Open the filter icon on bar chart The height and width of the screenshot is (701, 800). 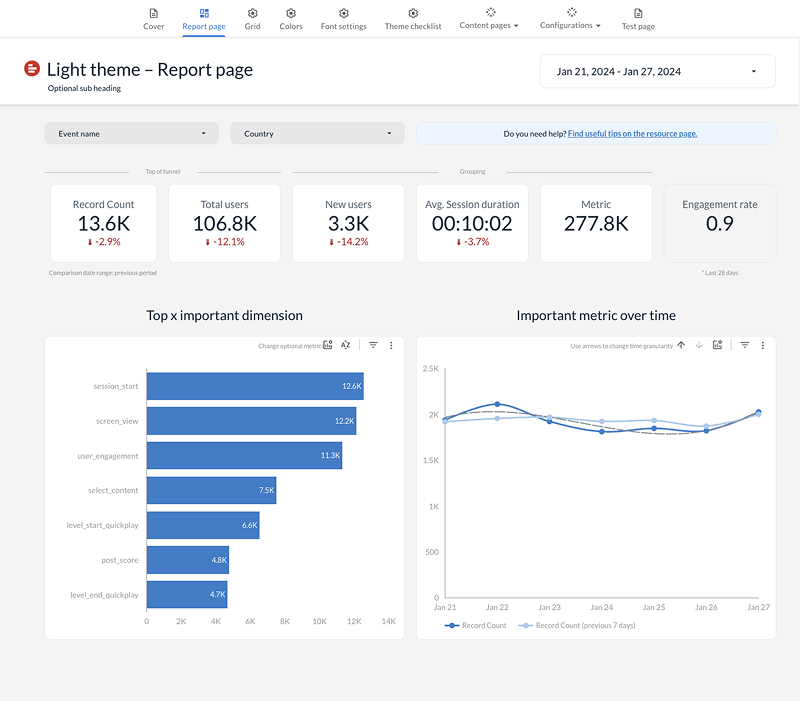tap(373, 345)
